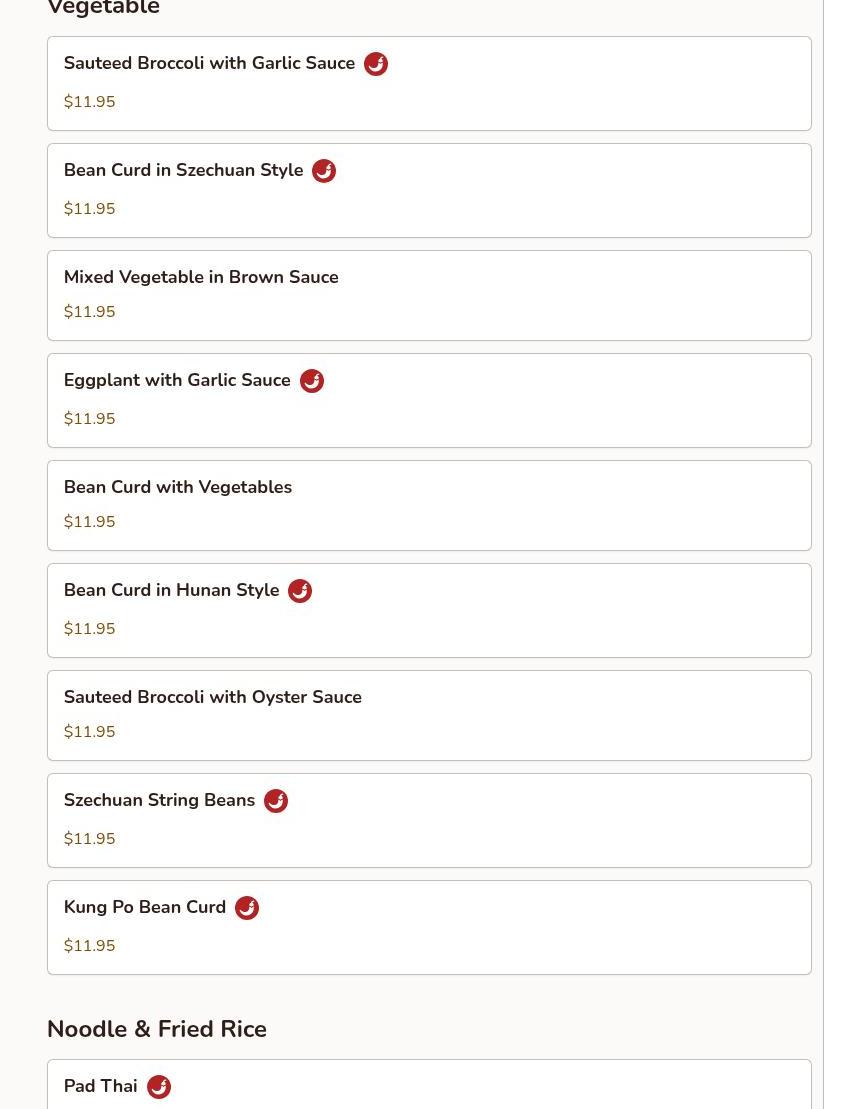Select Bean Curd with Vegetables

coord(178,487)
